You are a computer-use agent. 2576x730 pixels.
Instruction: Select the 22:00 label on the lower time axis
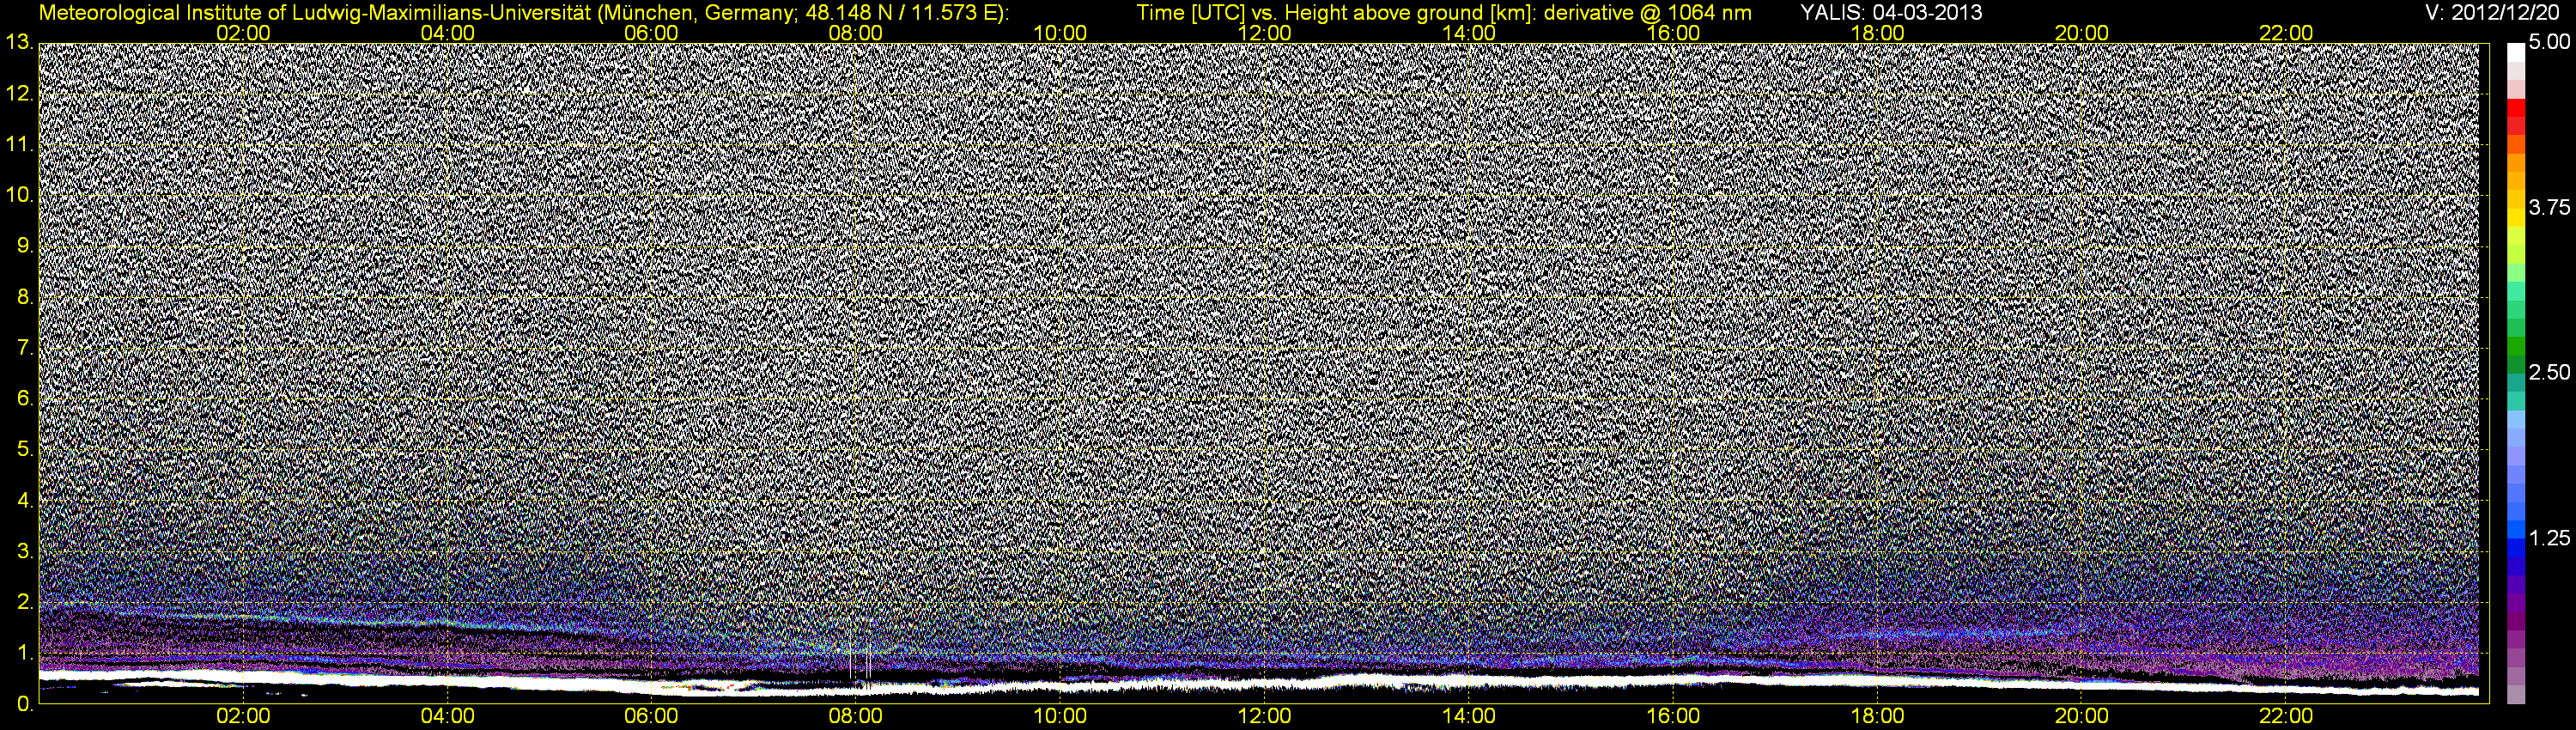pos(2286,716)
